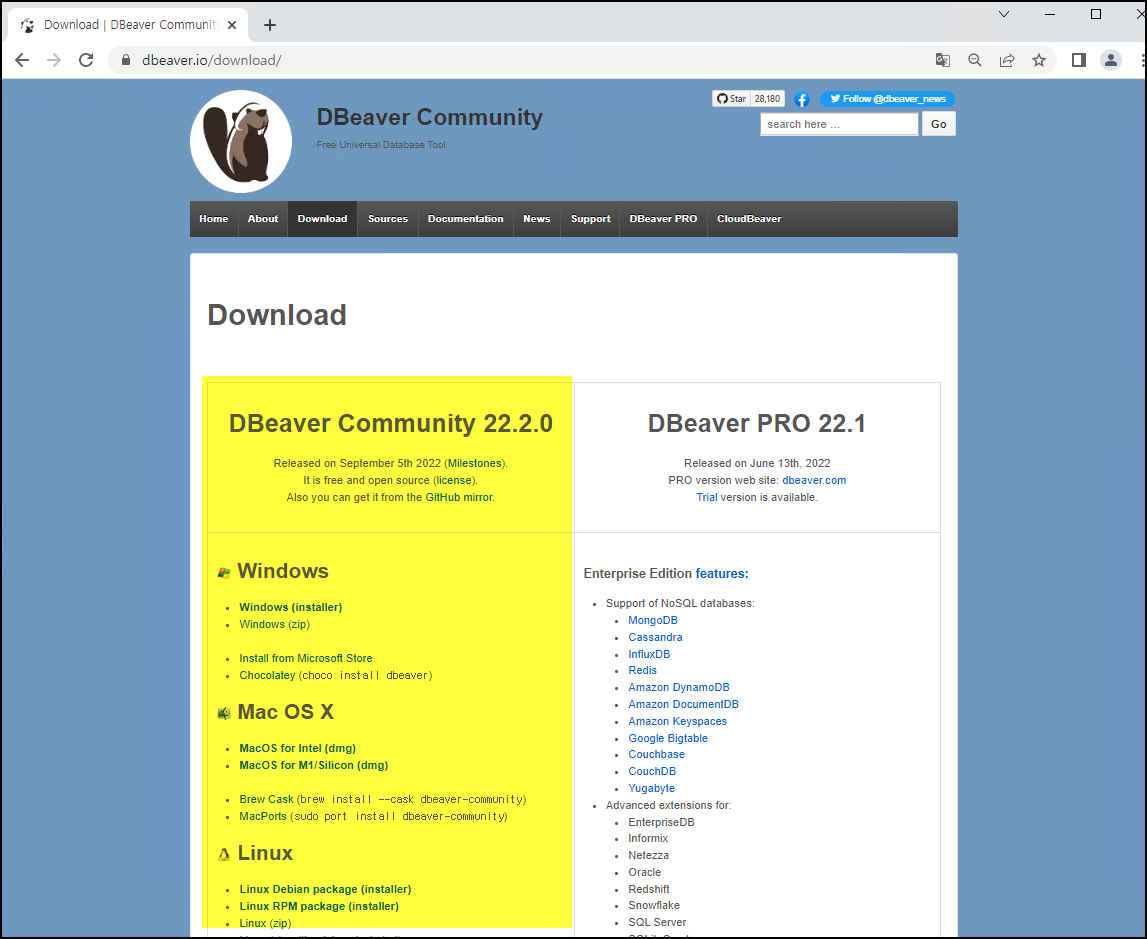
Task: Open the Support menu item
Action: (x=590, y=219)
